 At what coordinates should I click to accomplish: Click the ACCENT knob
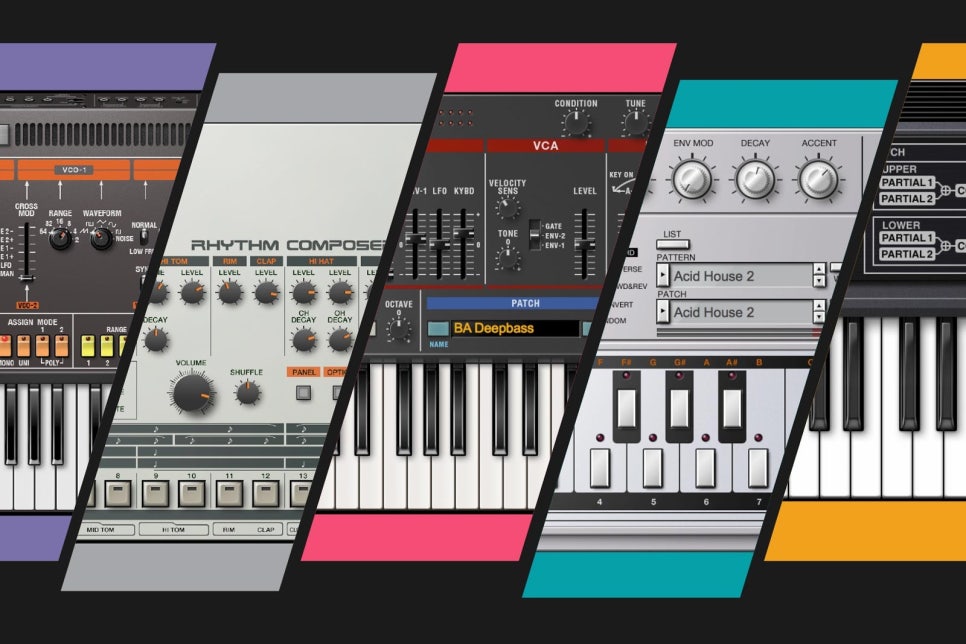pos(818,179)
